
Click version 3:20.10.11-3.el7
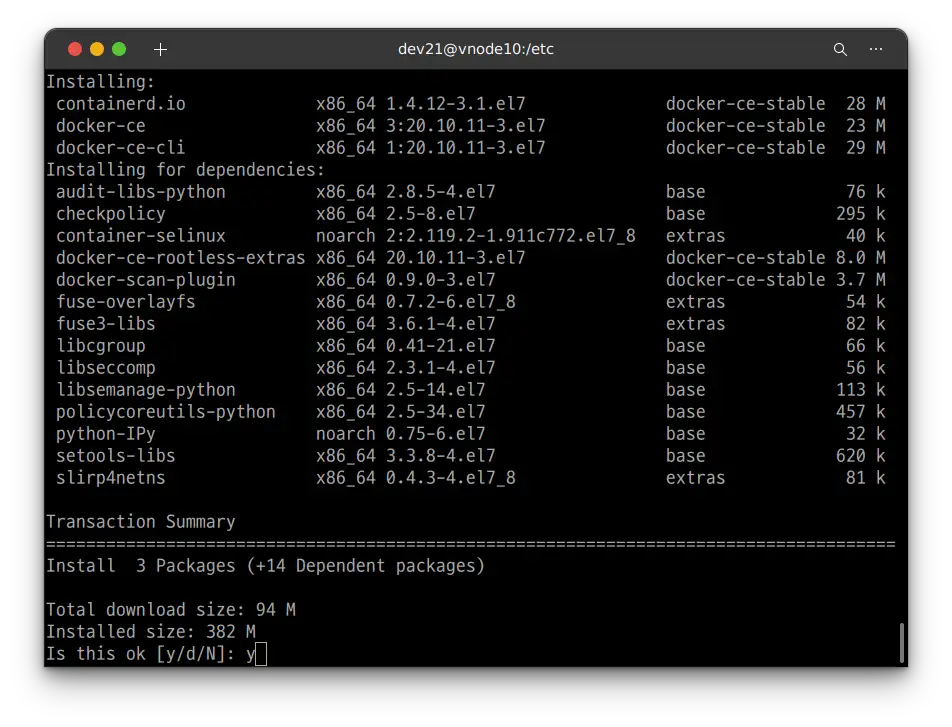pos(466,126)
